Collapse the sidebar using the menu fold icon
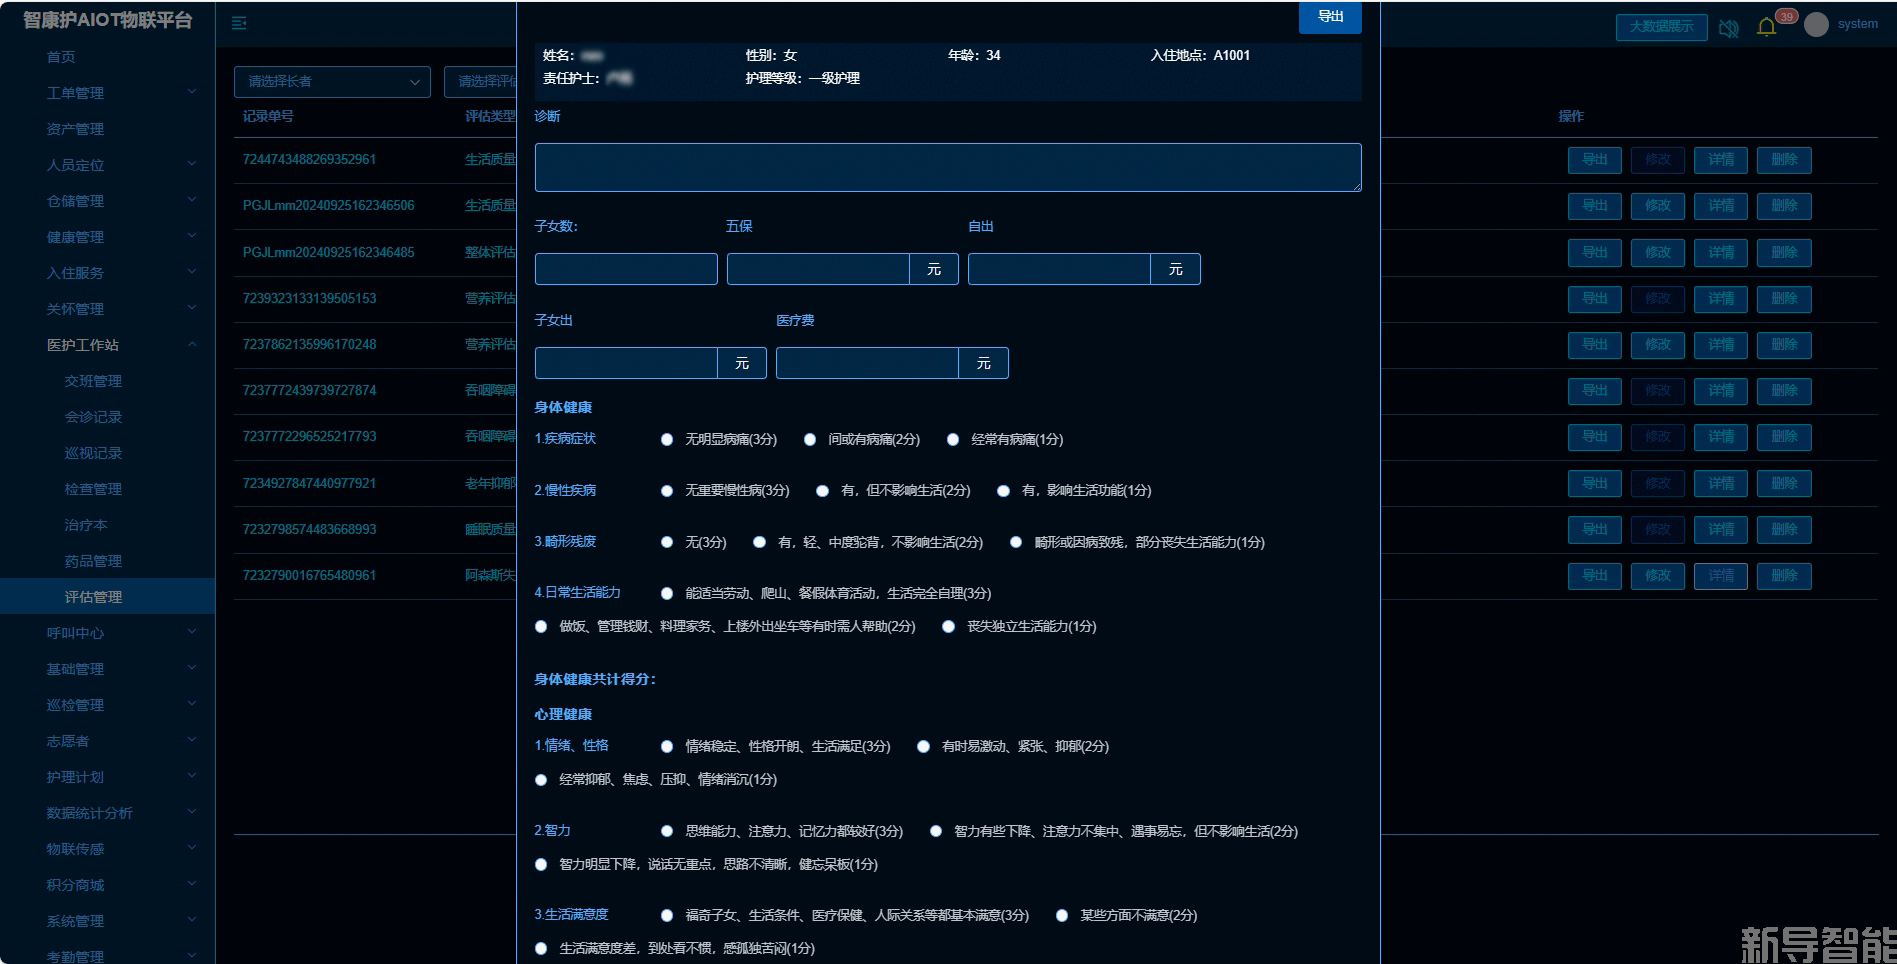The height and width of the screenshot is (964, 1897). pos(239,23)
